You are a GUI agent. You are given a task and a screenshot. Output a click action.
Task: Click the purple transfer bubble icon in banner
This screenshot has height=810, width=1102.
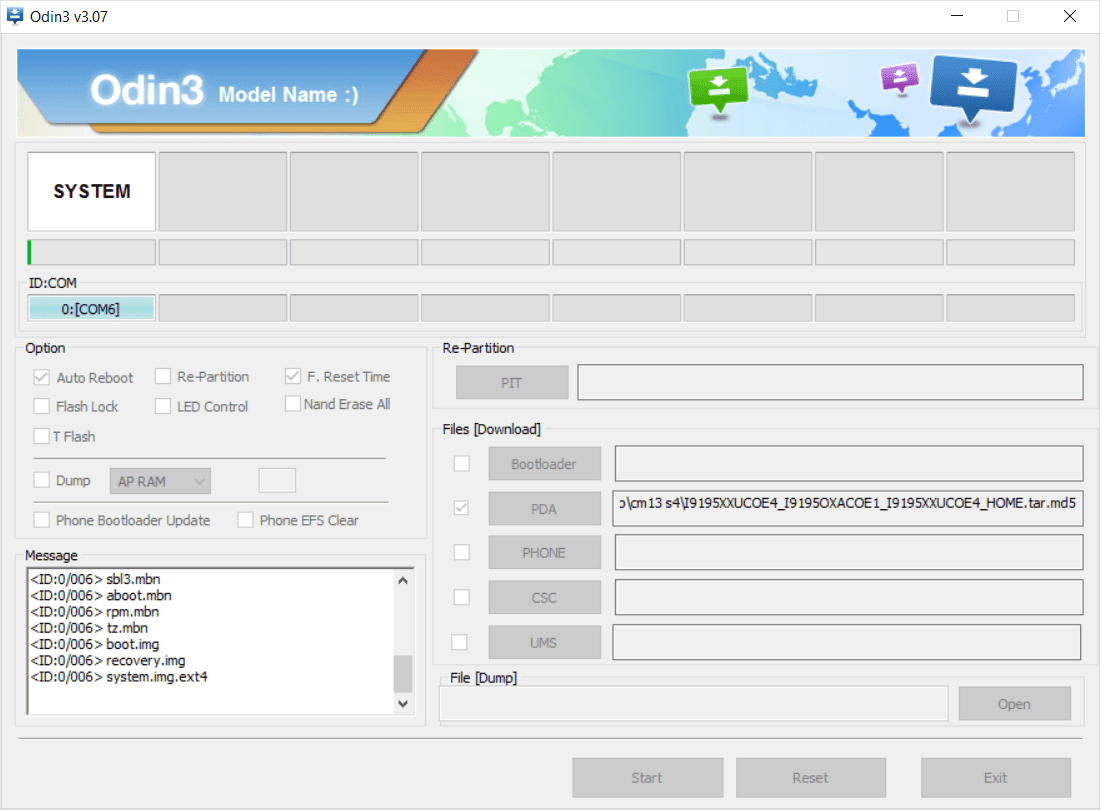900,78
